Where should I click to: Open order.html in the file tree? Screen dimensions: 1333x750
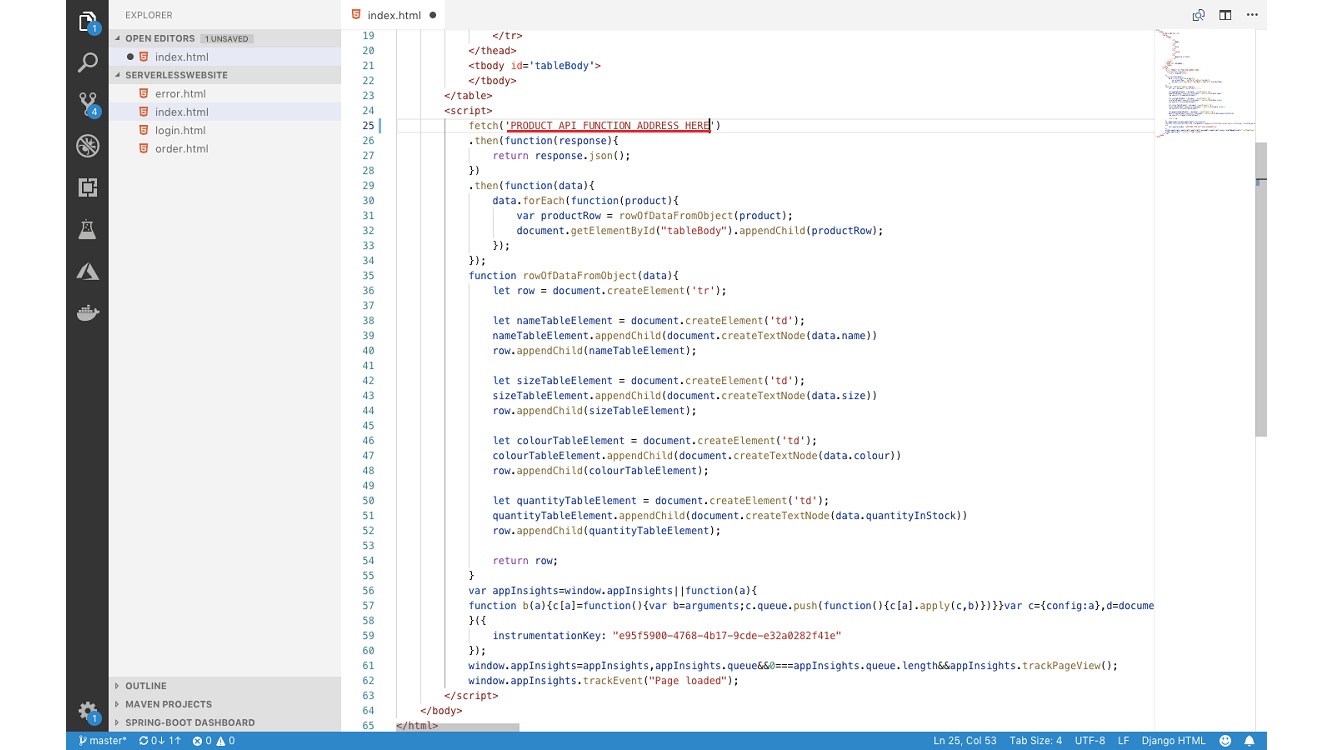tap(225, 148)
